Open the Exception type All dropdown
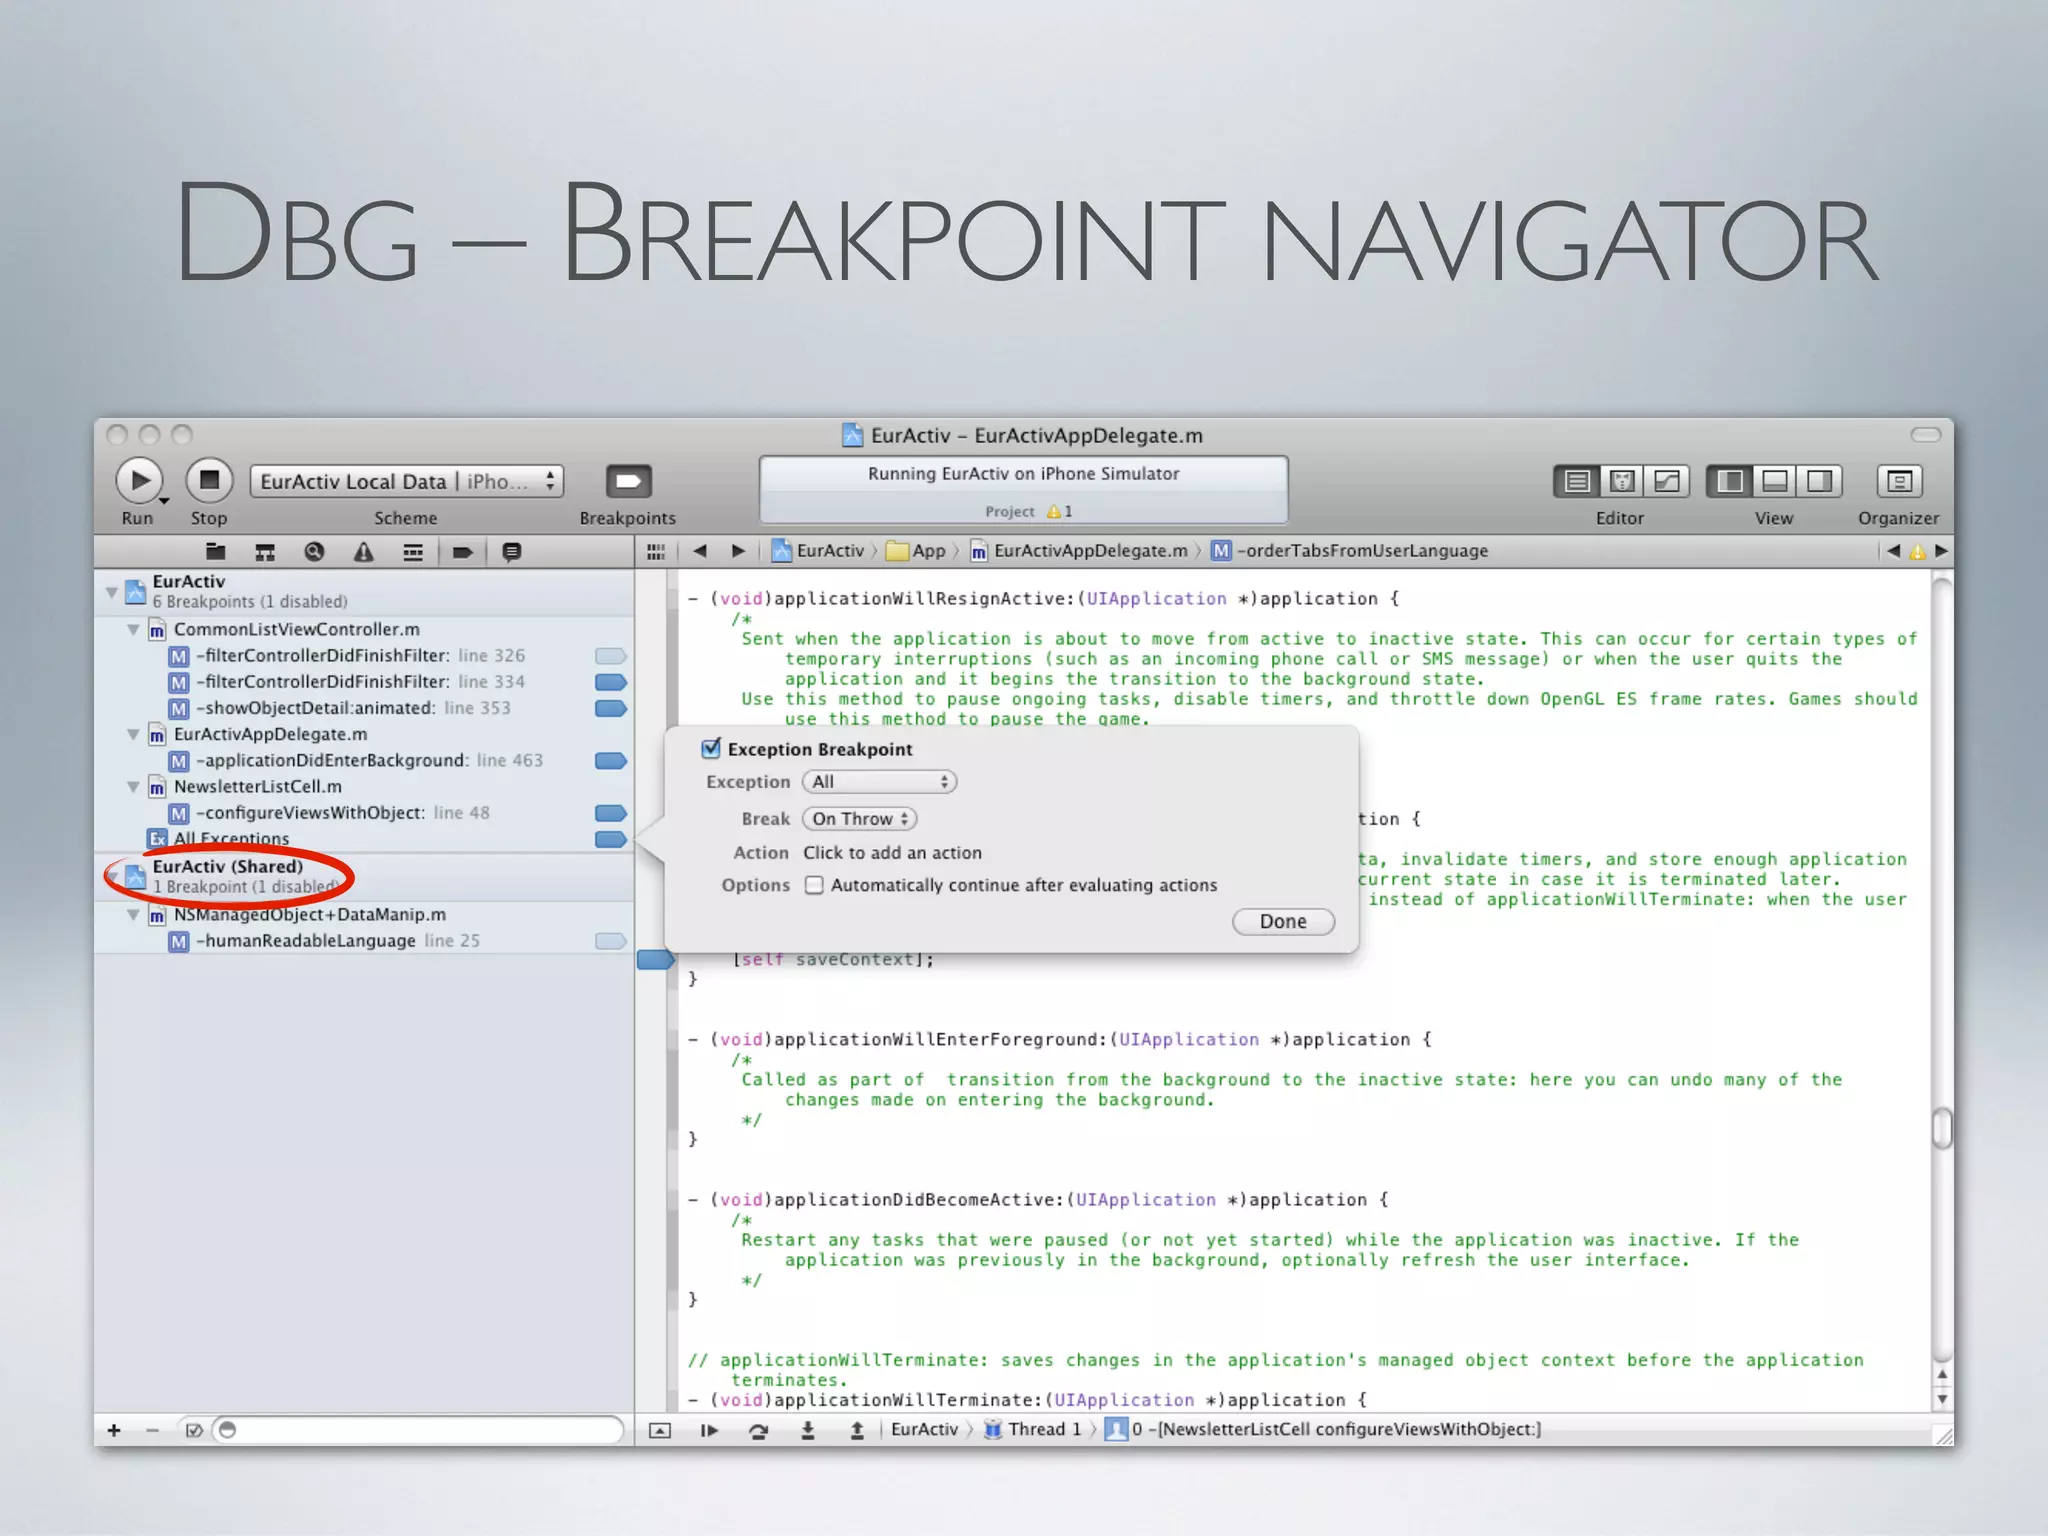Screen dimensions: 2048x1536 tap(879, 782)
